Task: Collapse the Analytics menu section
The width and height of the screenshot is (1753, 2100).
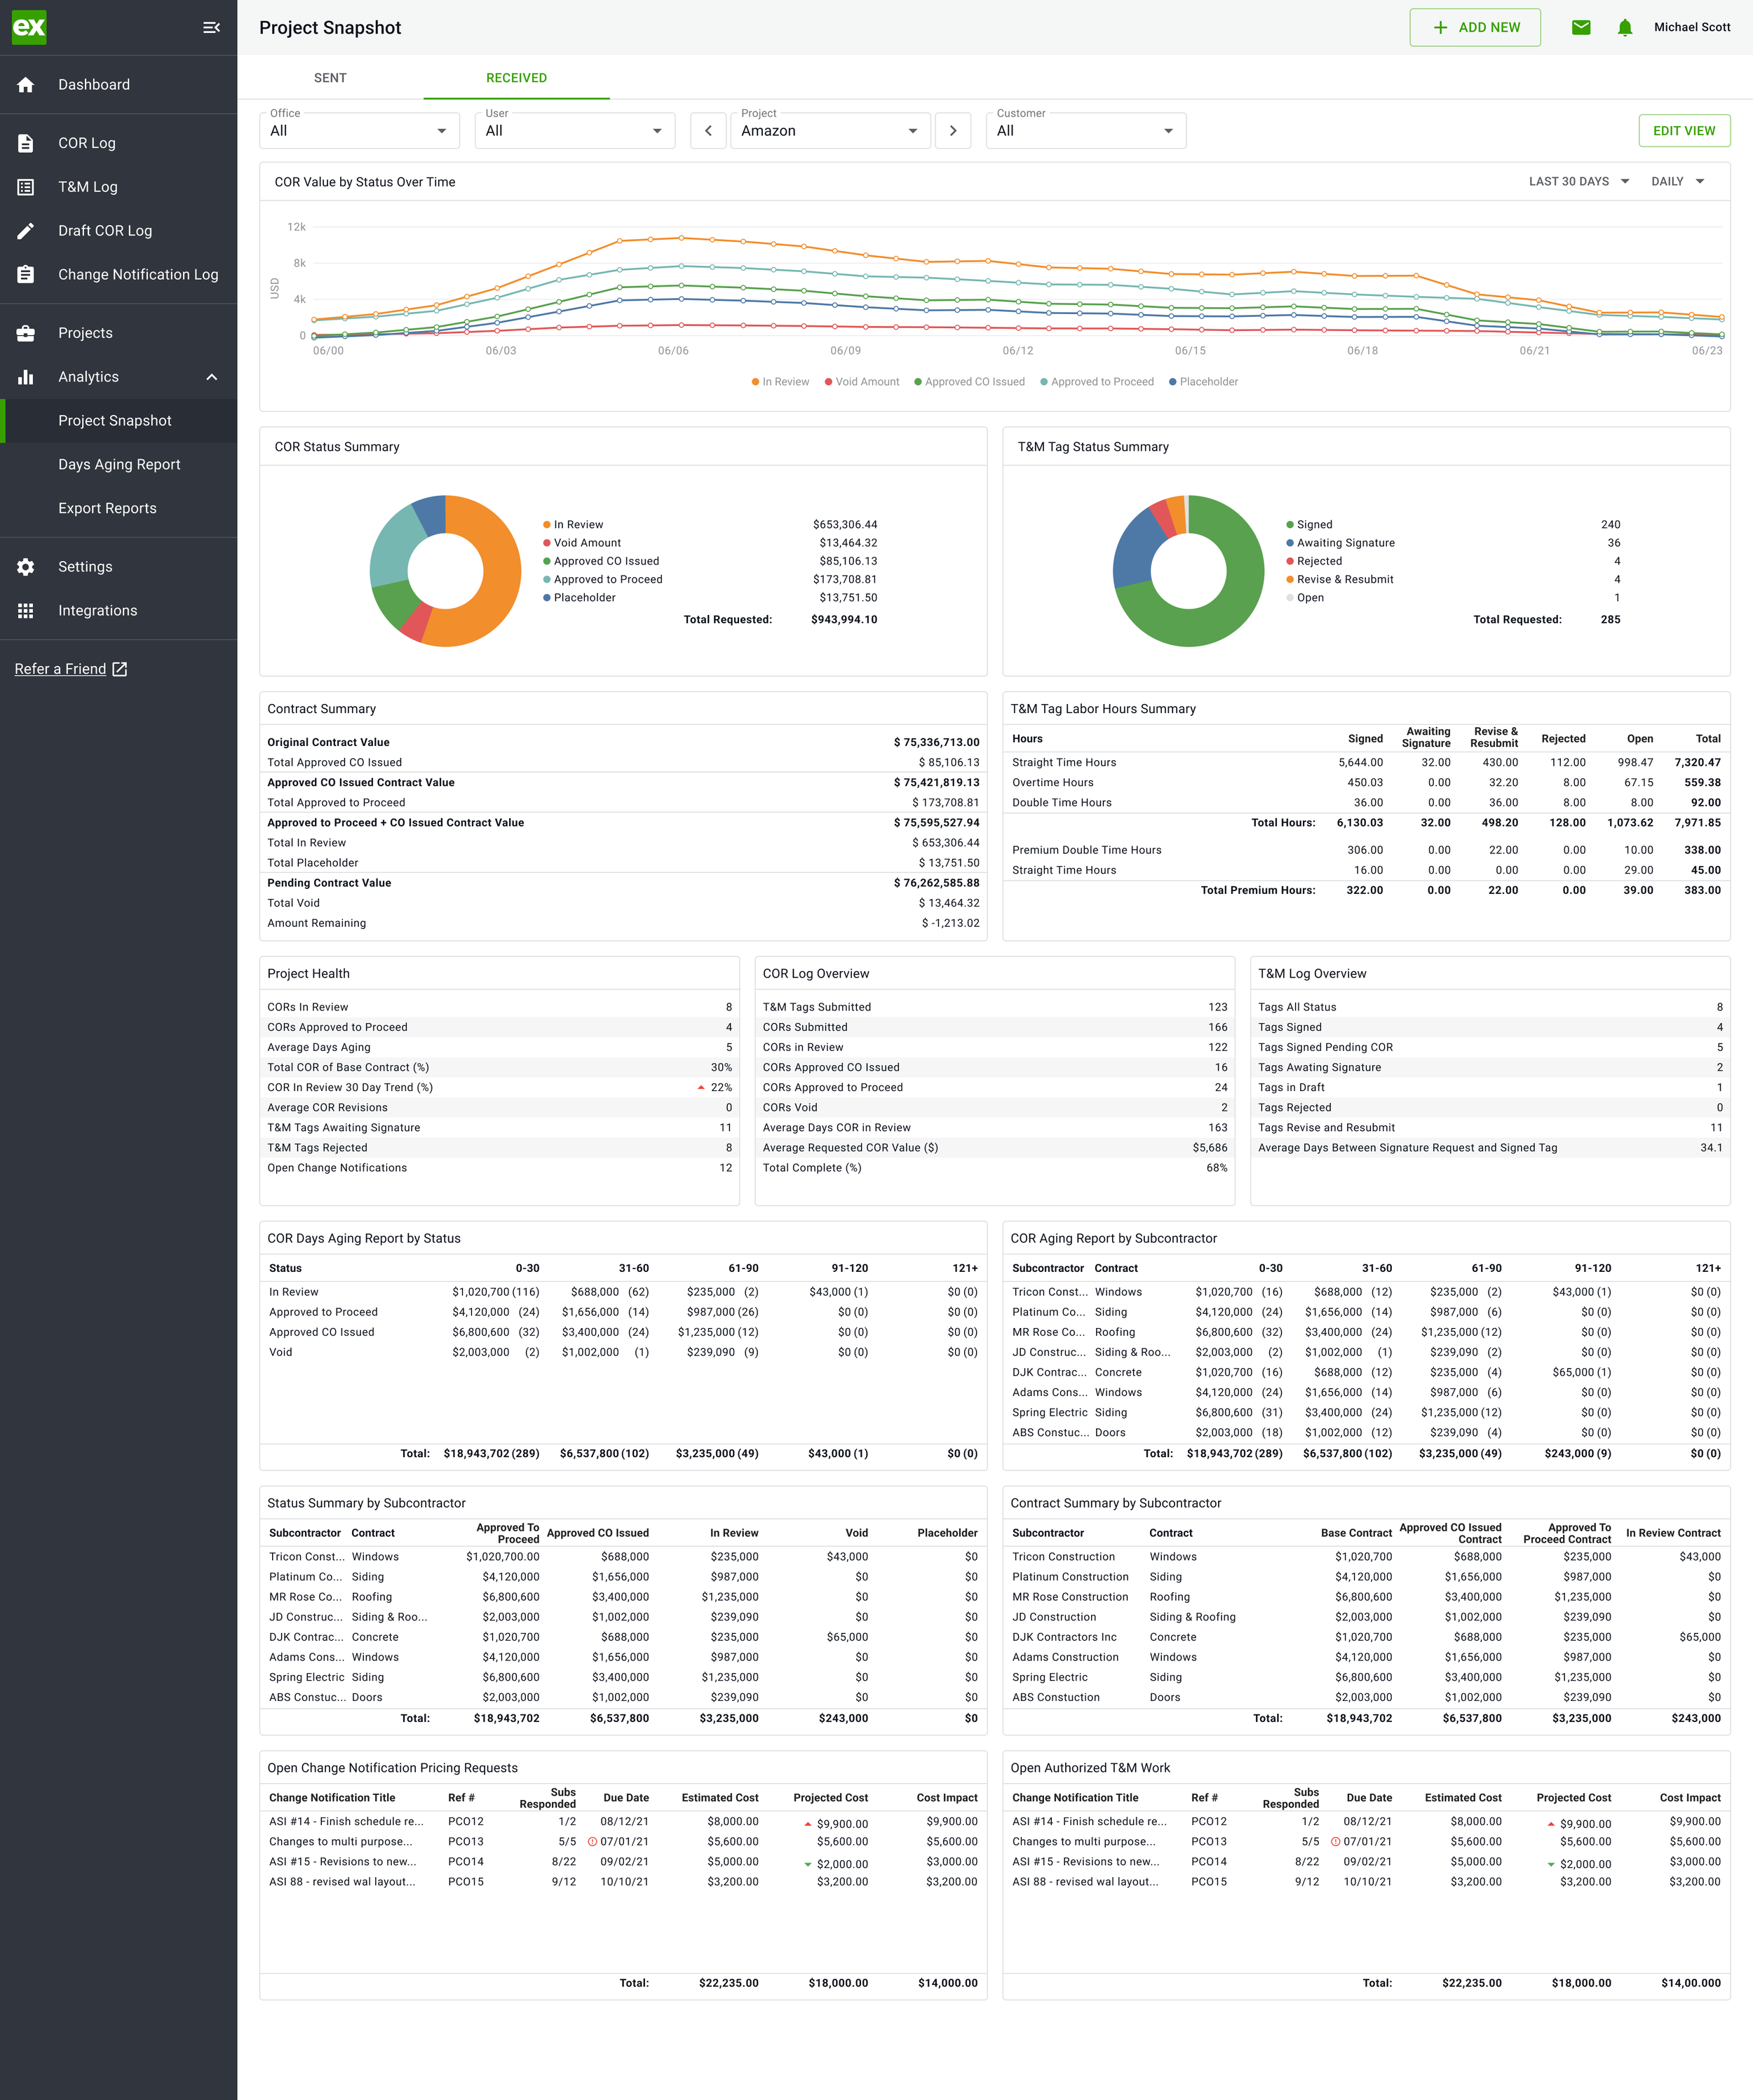Action: [x=211, y=377]
